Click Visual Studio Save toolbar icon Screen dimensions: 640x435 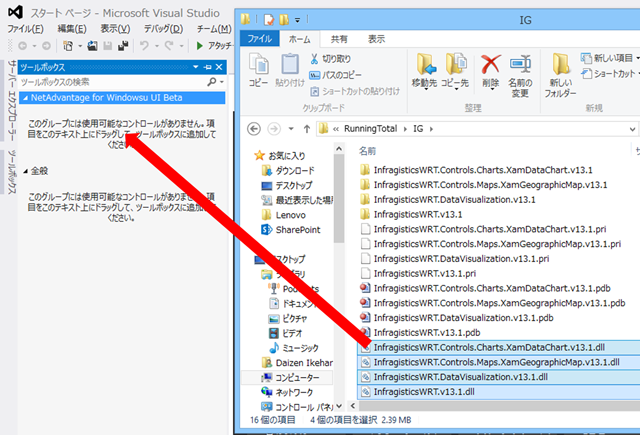(x=108, y=46)
